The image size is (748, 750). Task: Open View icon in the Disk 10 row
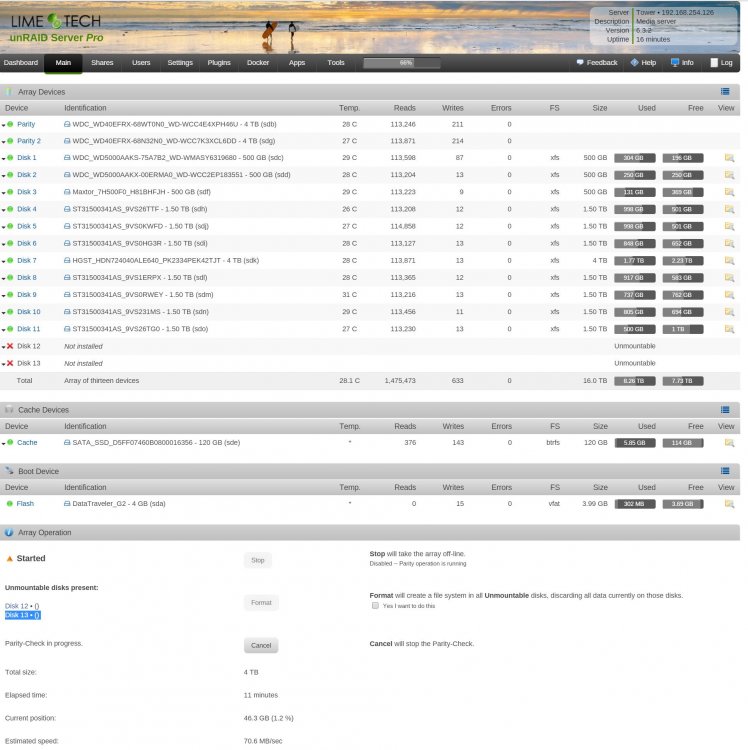[729, 312]
